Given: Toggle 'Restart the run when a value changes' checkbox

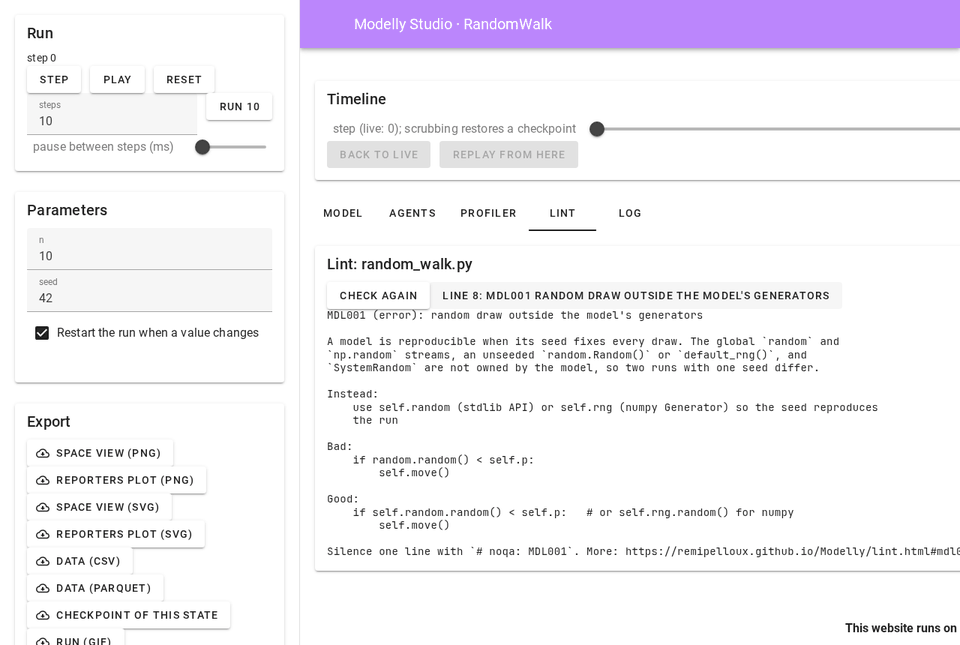Looking at the screenshot, I should pos(42,333).
